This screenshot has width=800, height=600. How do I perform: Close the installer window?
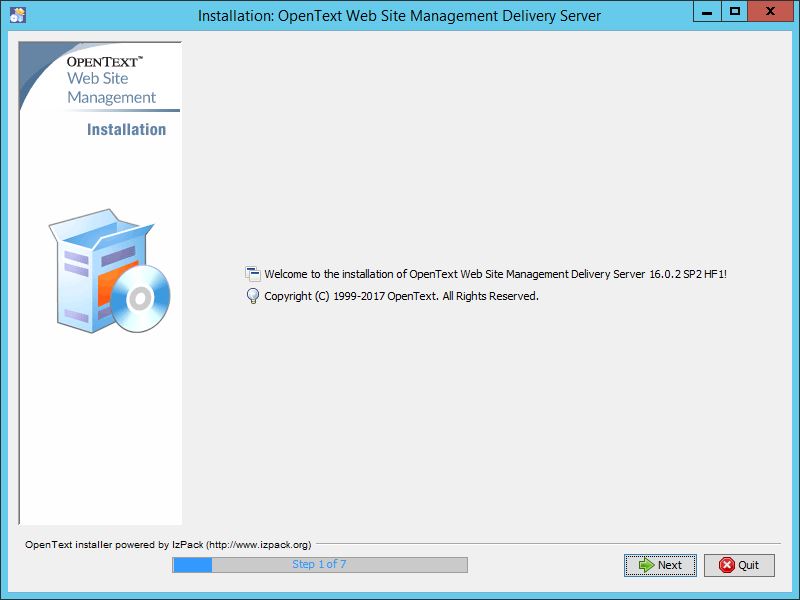(771, 11)
